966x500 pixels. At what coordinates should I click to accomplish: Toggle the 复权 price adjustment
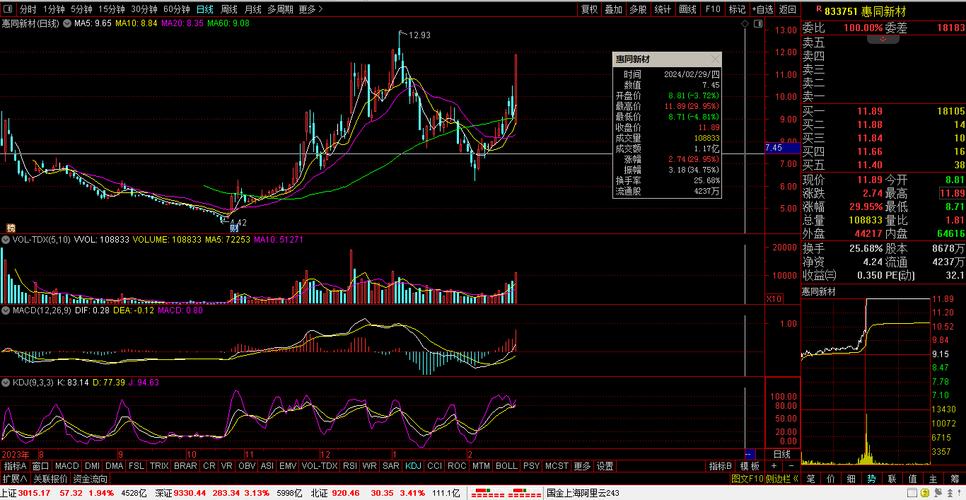pos(590,9)
